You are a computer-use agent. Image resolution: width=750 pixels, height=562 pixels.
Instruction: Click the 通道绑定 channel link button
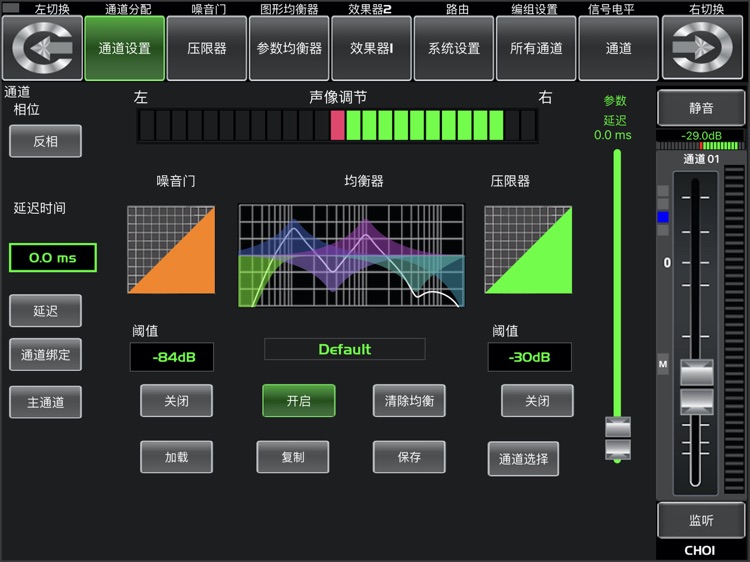coord(45,354)
